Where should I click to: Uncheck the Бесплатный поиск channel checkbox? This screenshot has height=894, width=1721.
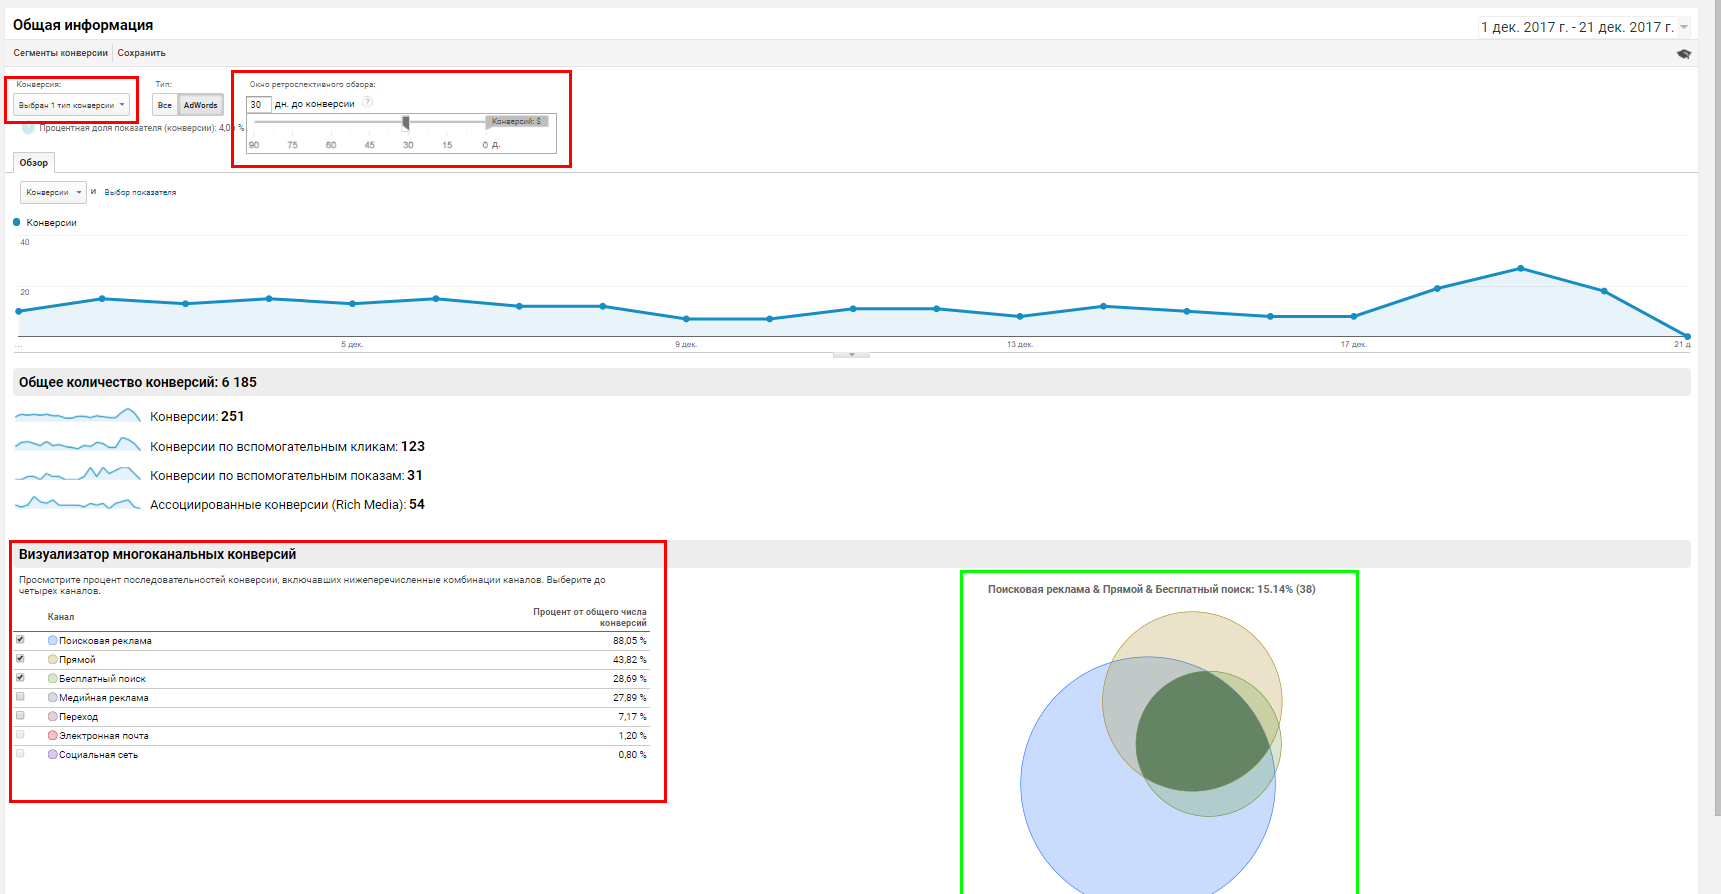click(20, 677)
